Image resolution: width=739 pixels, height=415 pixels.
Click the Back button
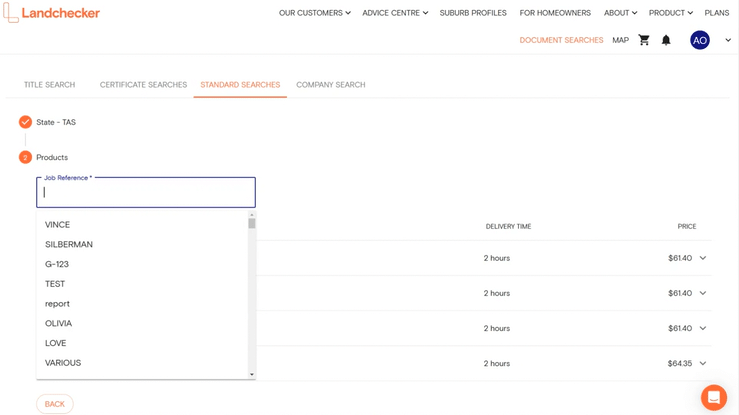[x=55, y=404]
